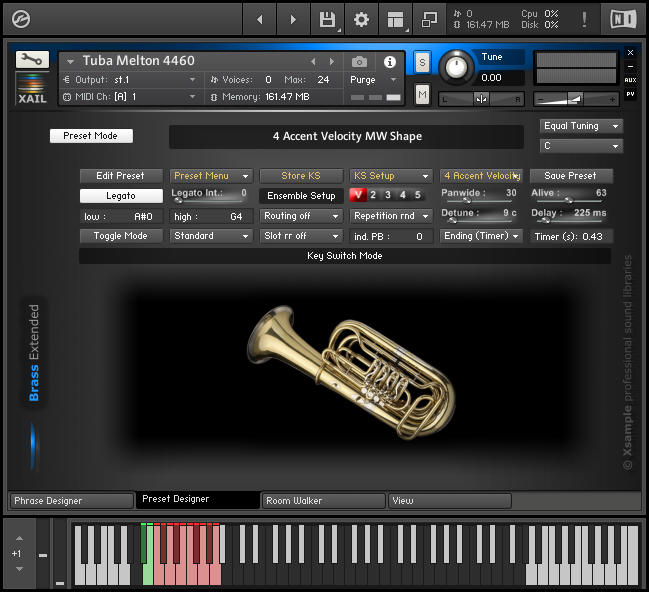Click the Ensemble Setup button
This screenshot has height=592, width=649.
pyautogui.click(x=301, y=196)
